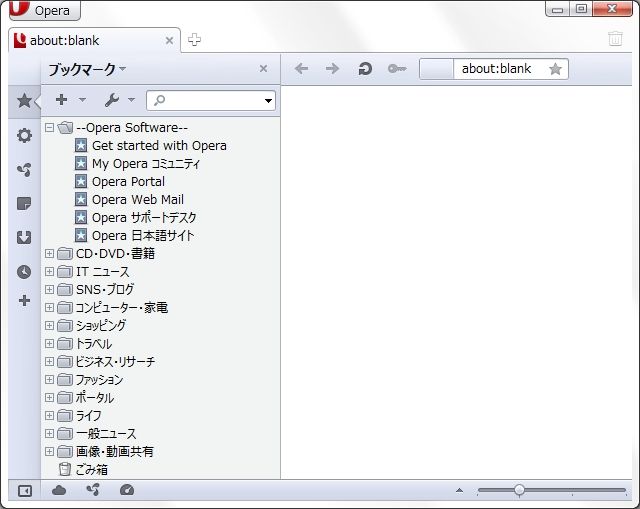
Task: Expand the コンピューター・家電 folder
Action: 49,307
